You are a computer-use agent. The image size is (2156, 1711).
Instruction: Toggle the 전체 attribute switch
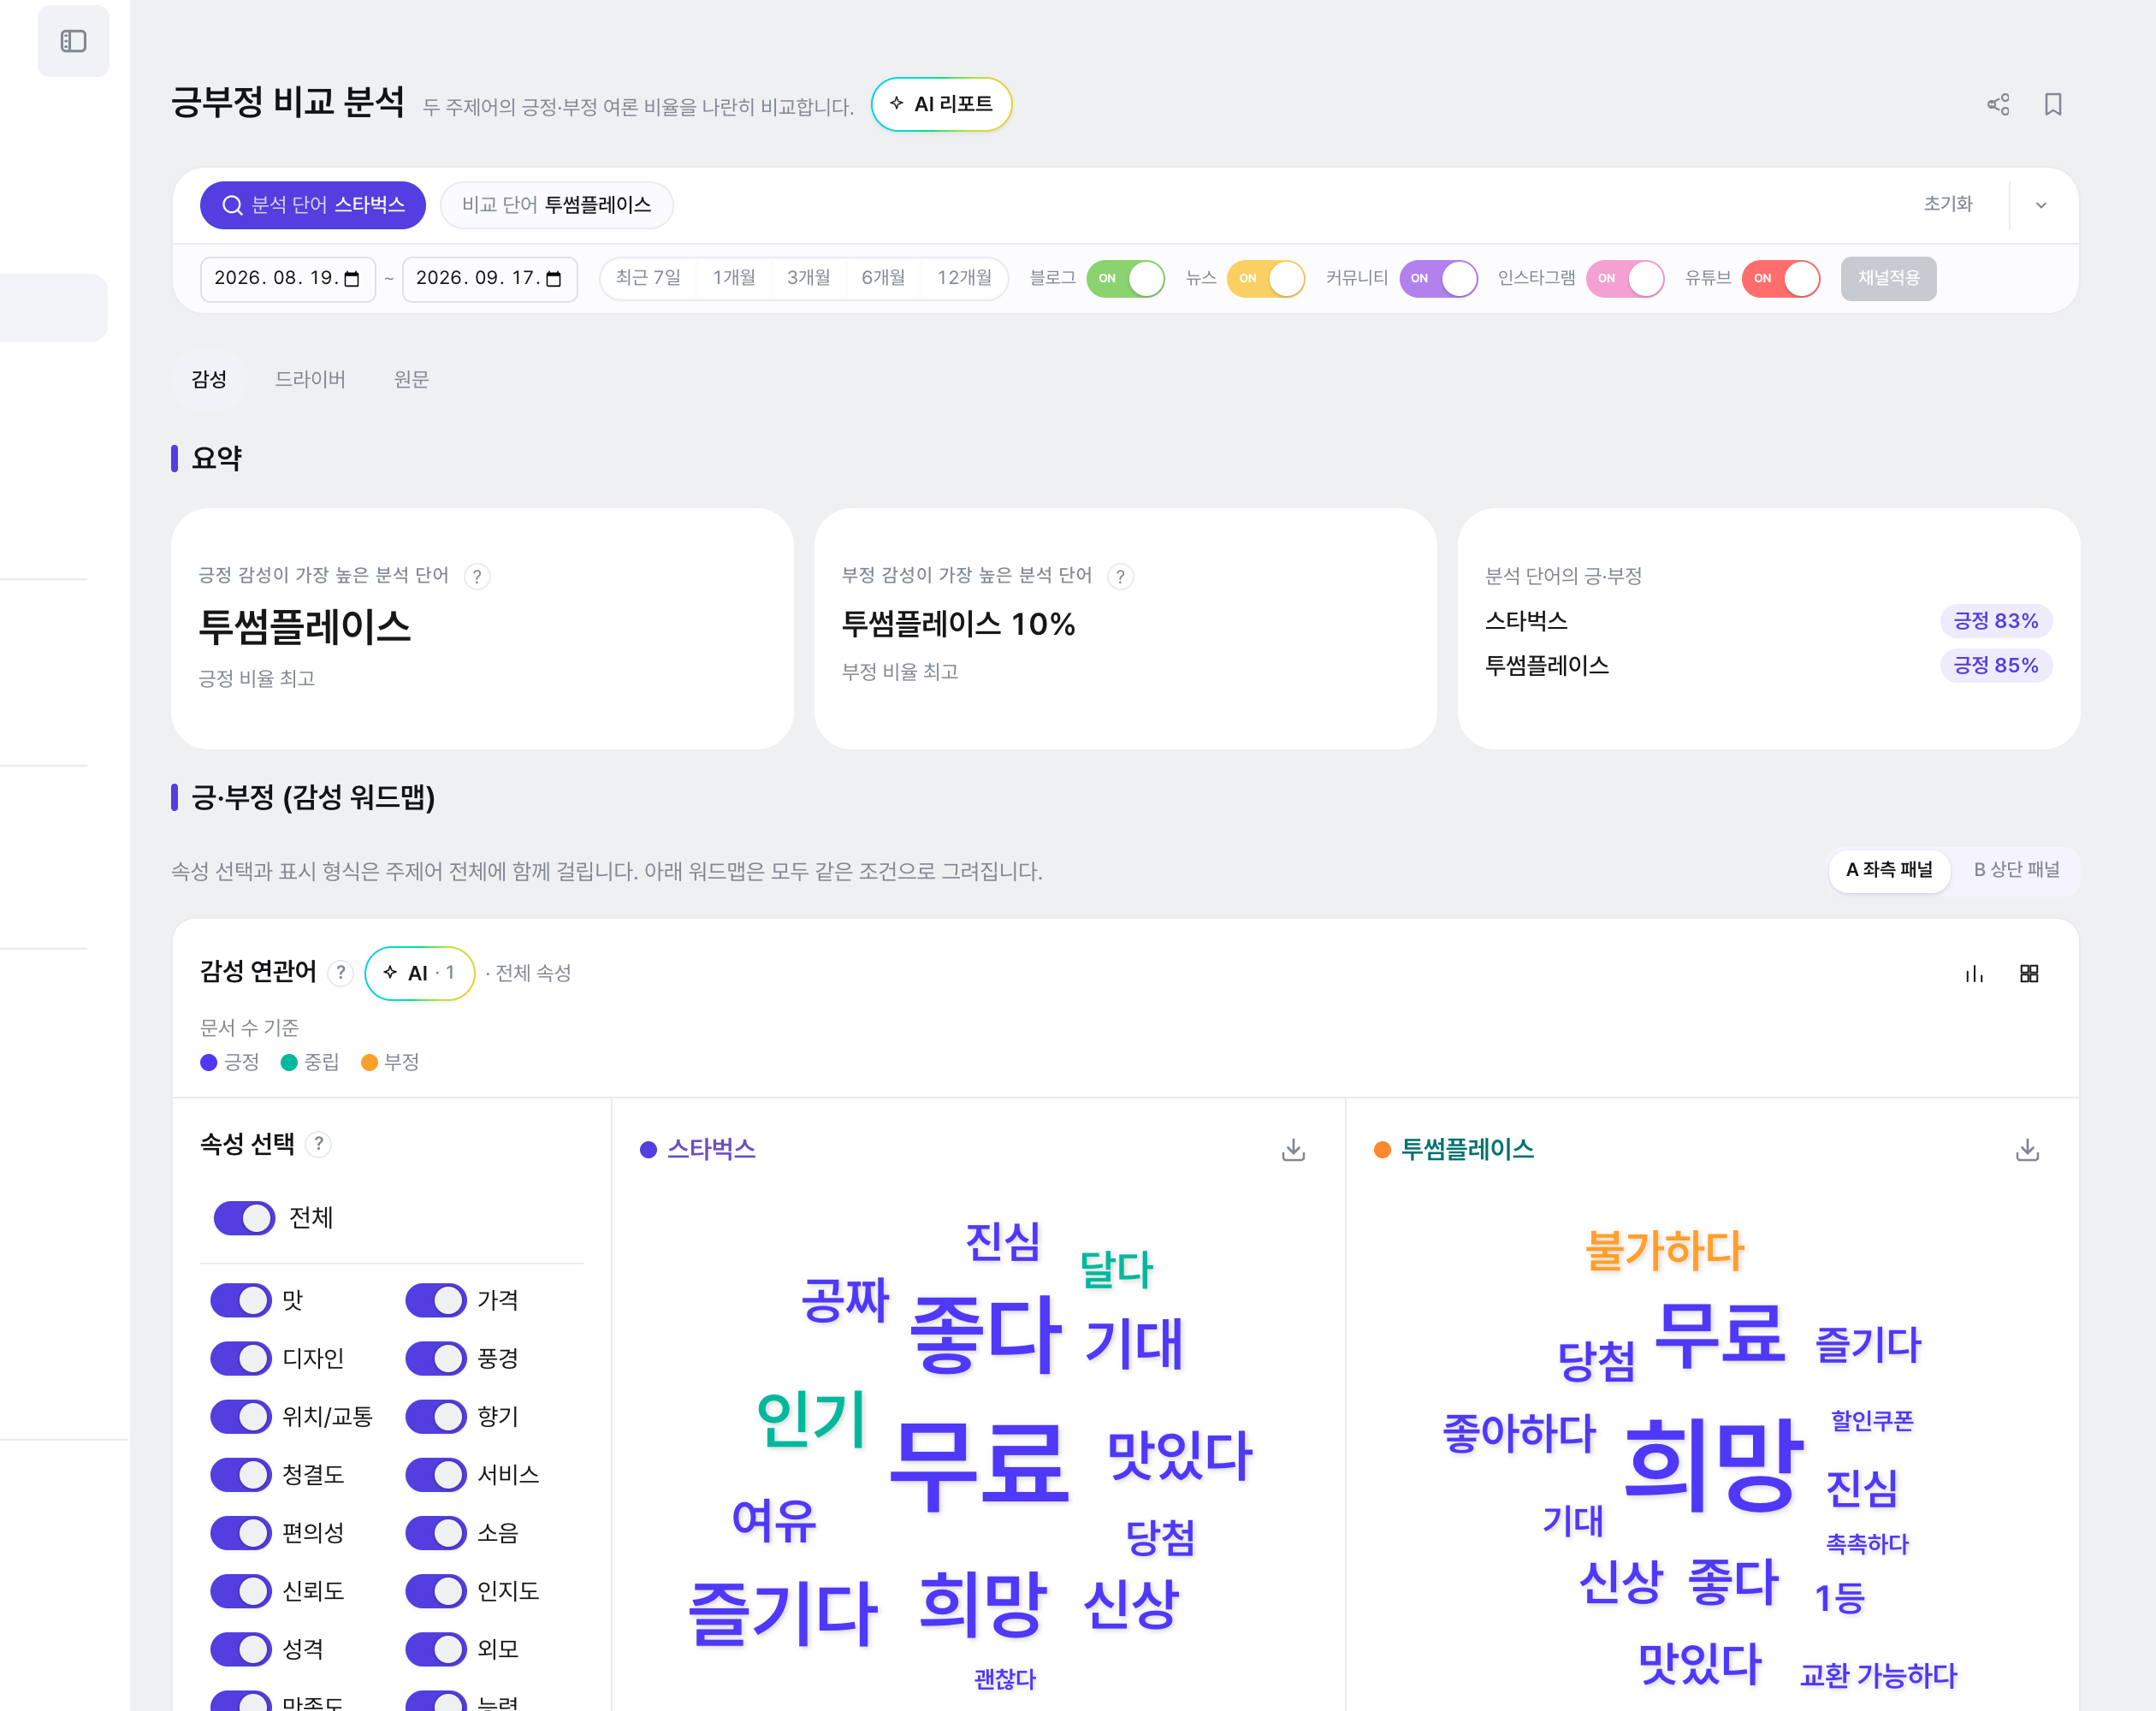pyautogui.click(x=244, y=1217)
